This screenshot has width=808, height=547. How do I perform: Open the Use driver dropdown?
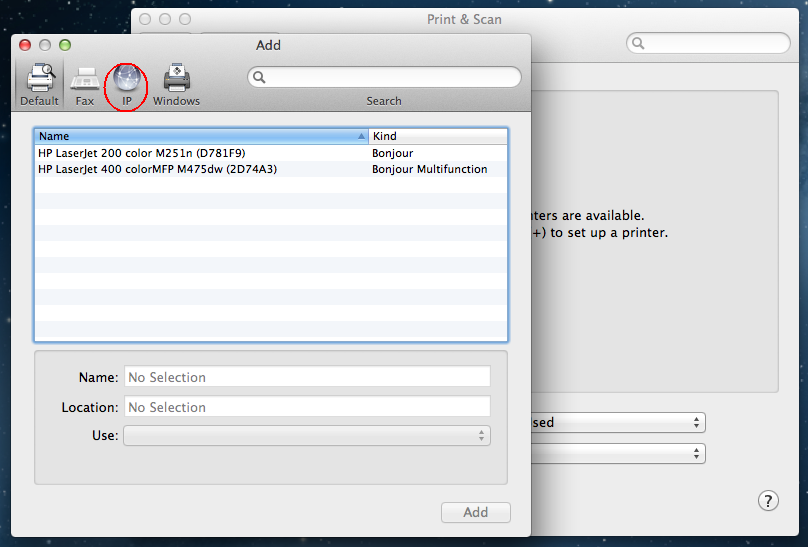tap(306, 435)
